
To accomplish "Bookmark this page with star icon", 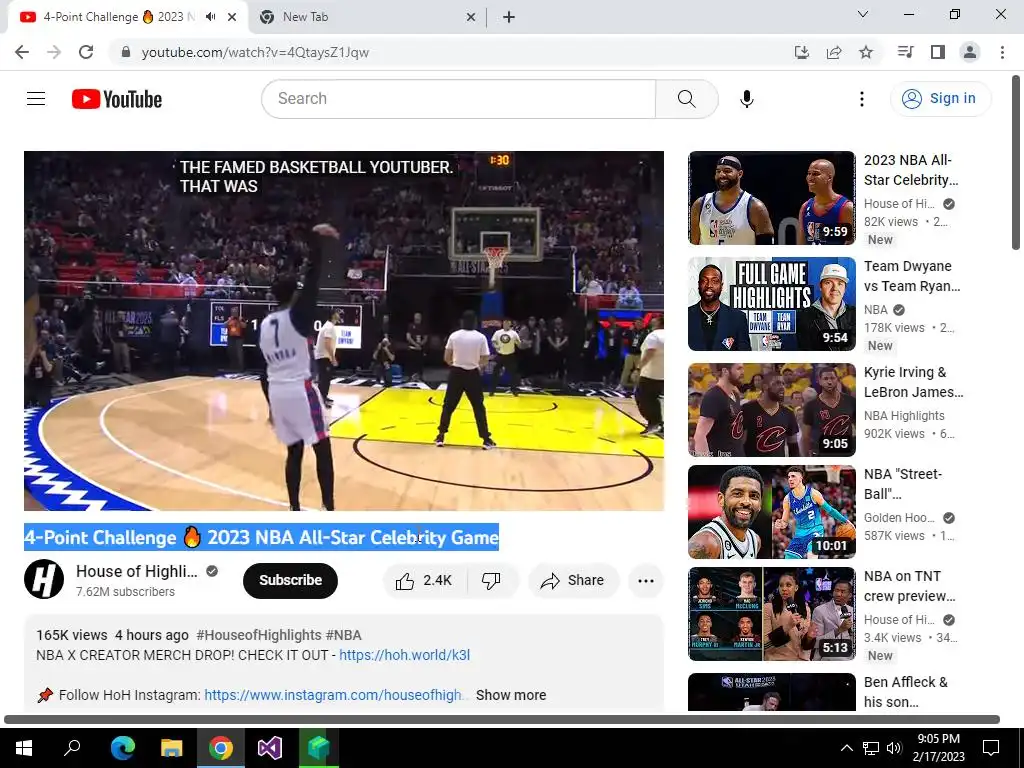I will 866,52.
